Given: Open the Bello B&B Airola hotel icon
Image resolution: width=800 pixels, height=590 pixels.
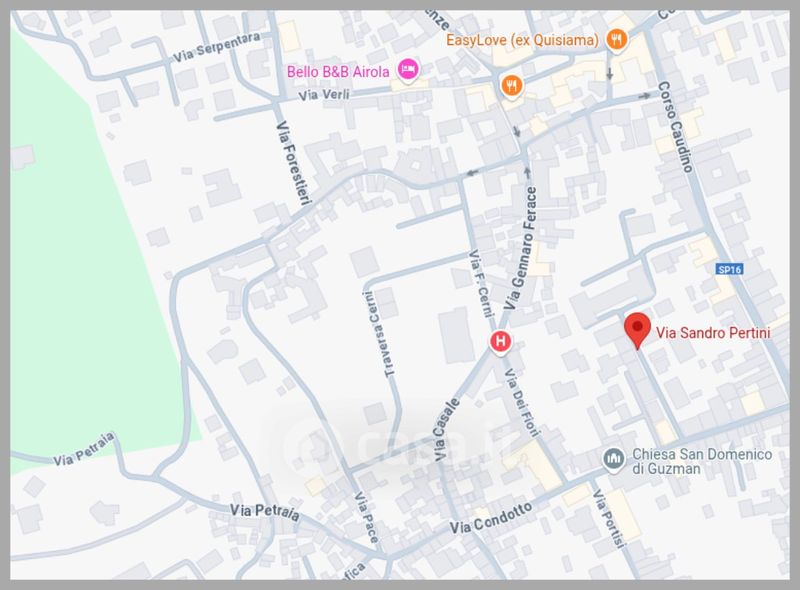Looking at the screenshot, I should pyautogui.click(x=408, y=69).
